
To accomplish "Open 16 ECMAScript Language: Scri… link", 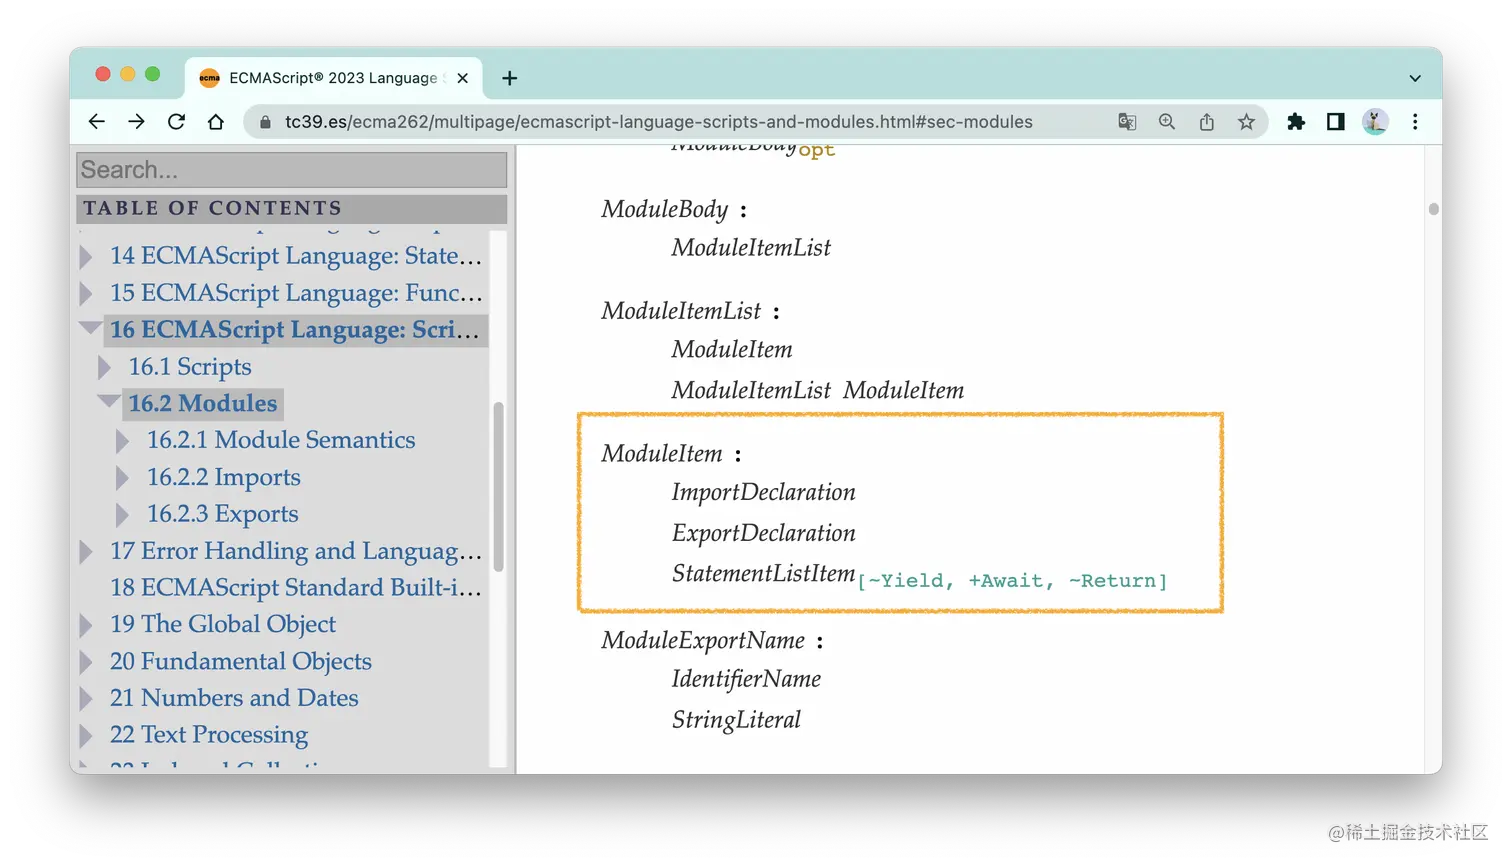I will pos(295,329).
